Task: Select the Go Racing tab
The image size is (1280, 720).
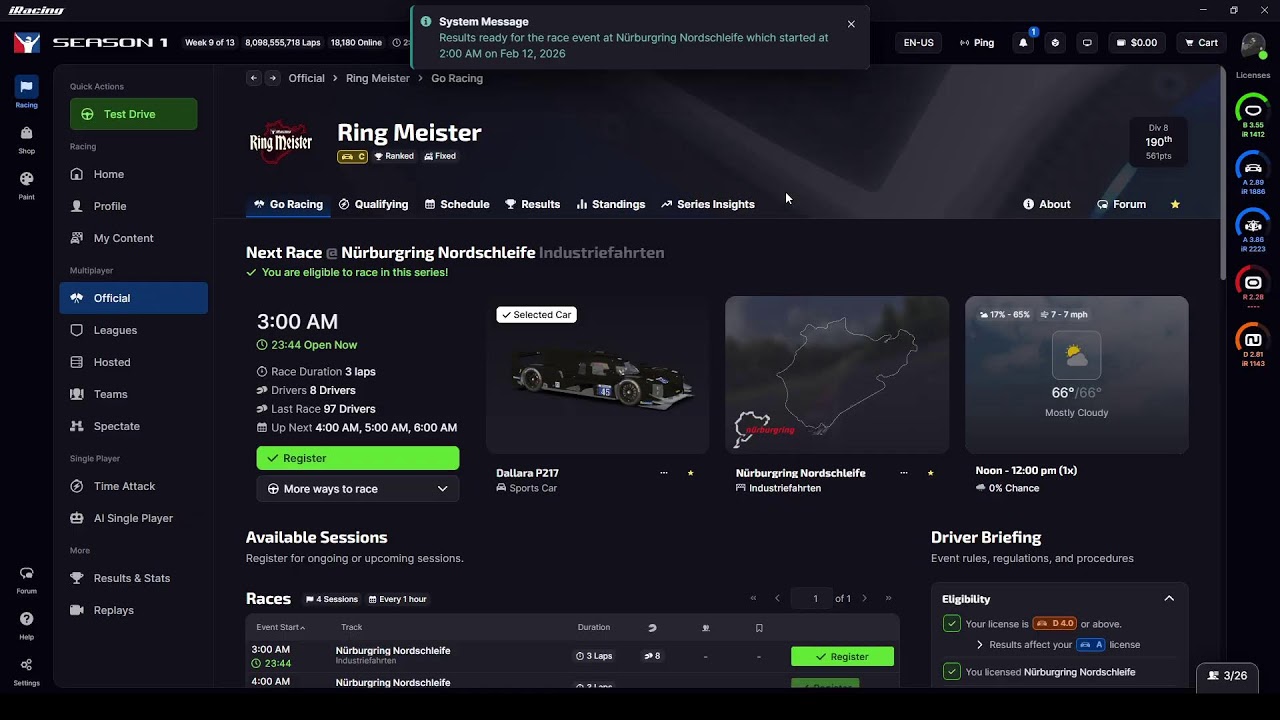Action: tap(288, 204)
